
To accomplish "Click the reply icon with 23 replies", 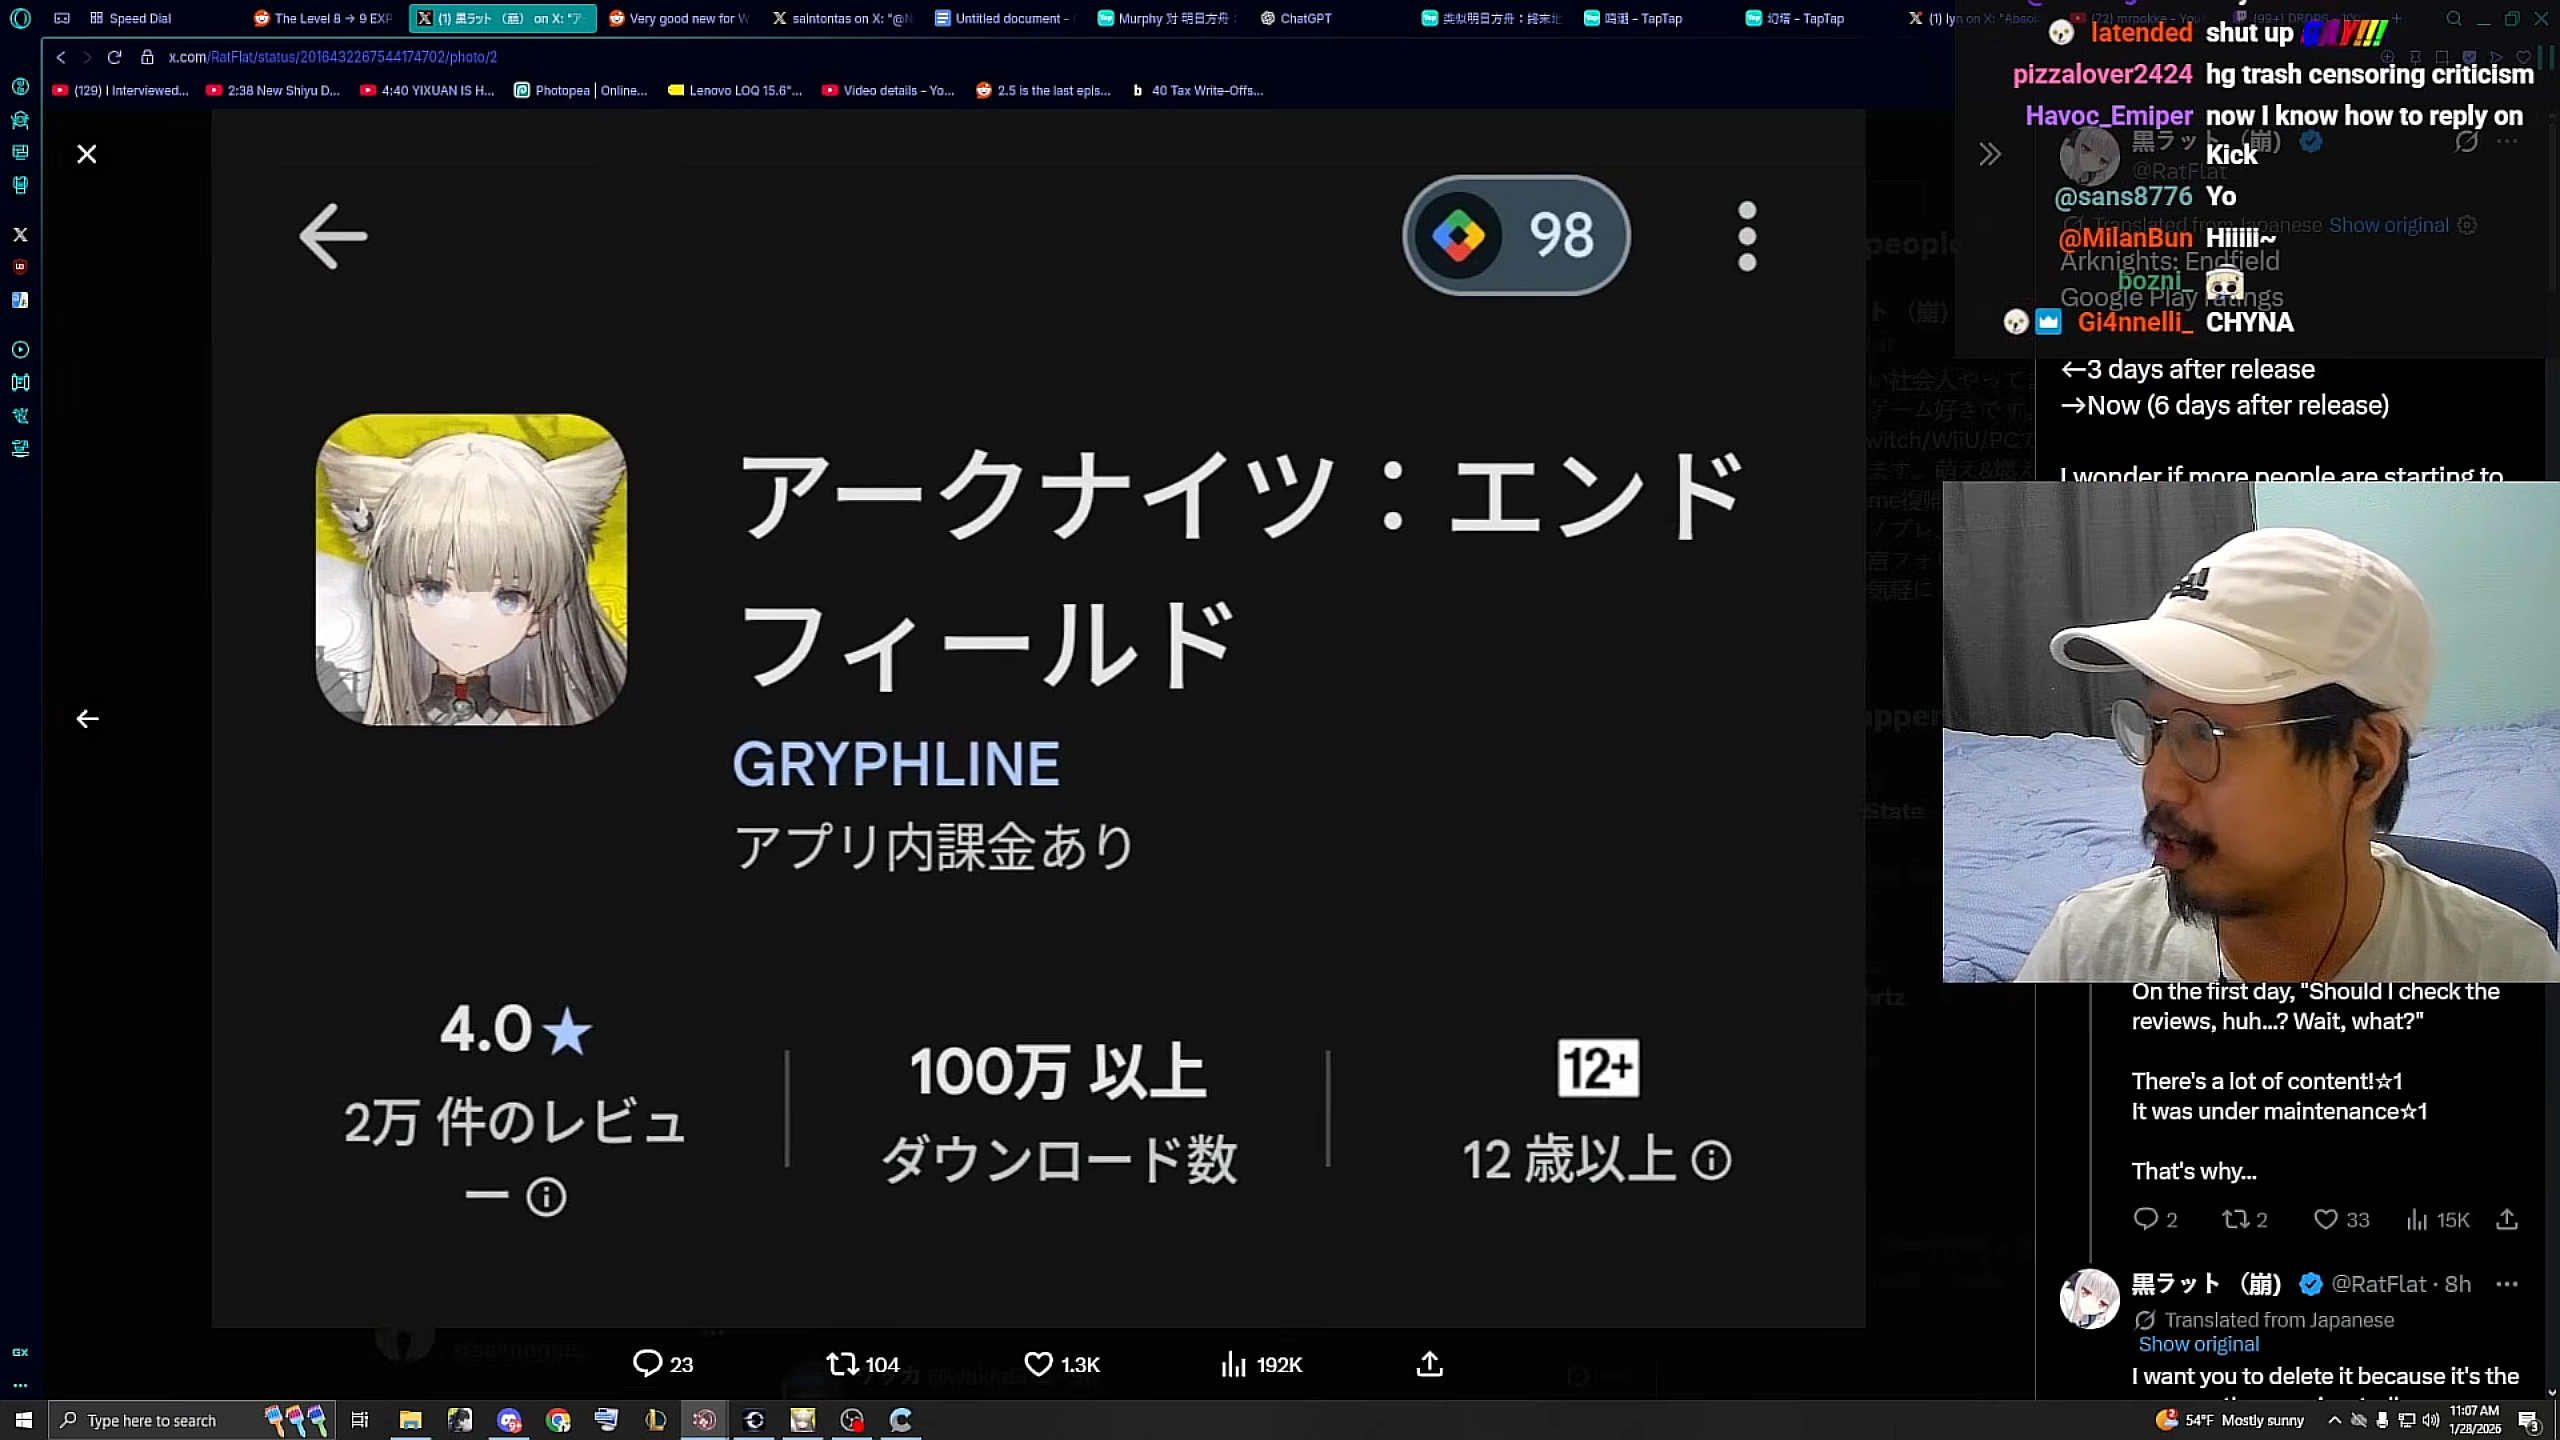I will click(648, 1364).
